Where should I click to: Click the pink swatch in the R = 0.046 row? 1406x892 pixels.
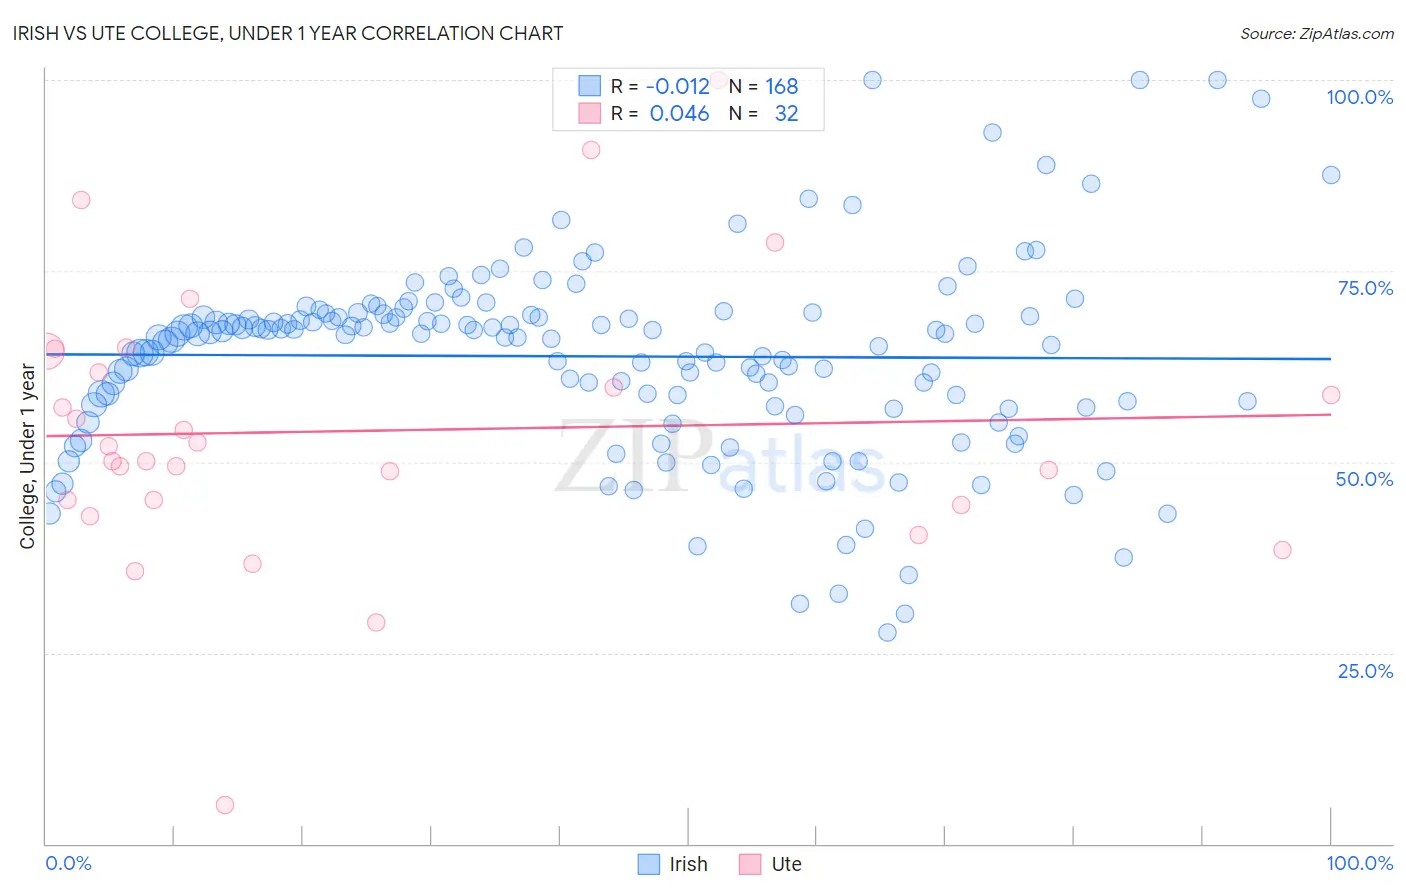(x=590, y=113)
